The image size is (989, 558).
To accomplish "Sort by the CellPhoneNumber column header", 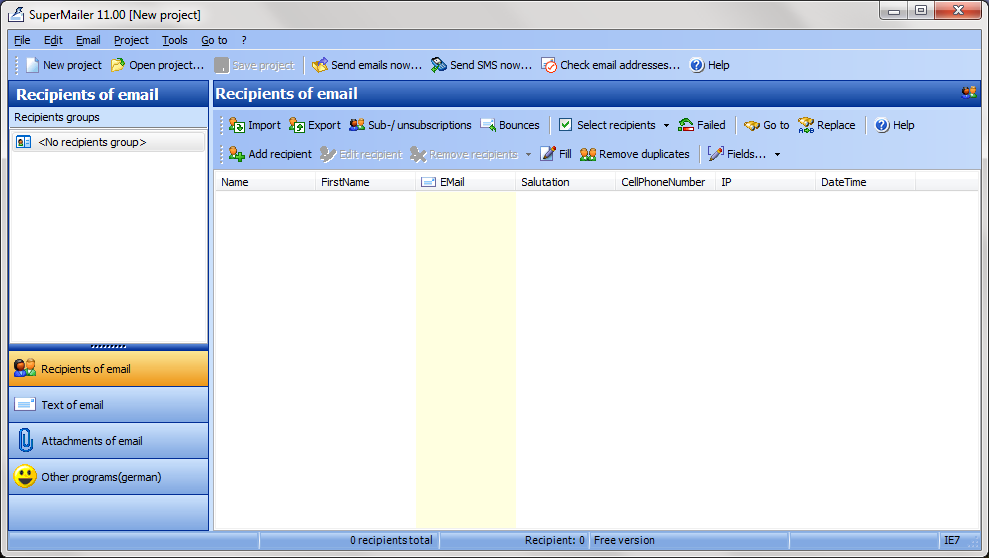I will [665, 182].
